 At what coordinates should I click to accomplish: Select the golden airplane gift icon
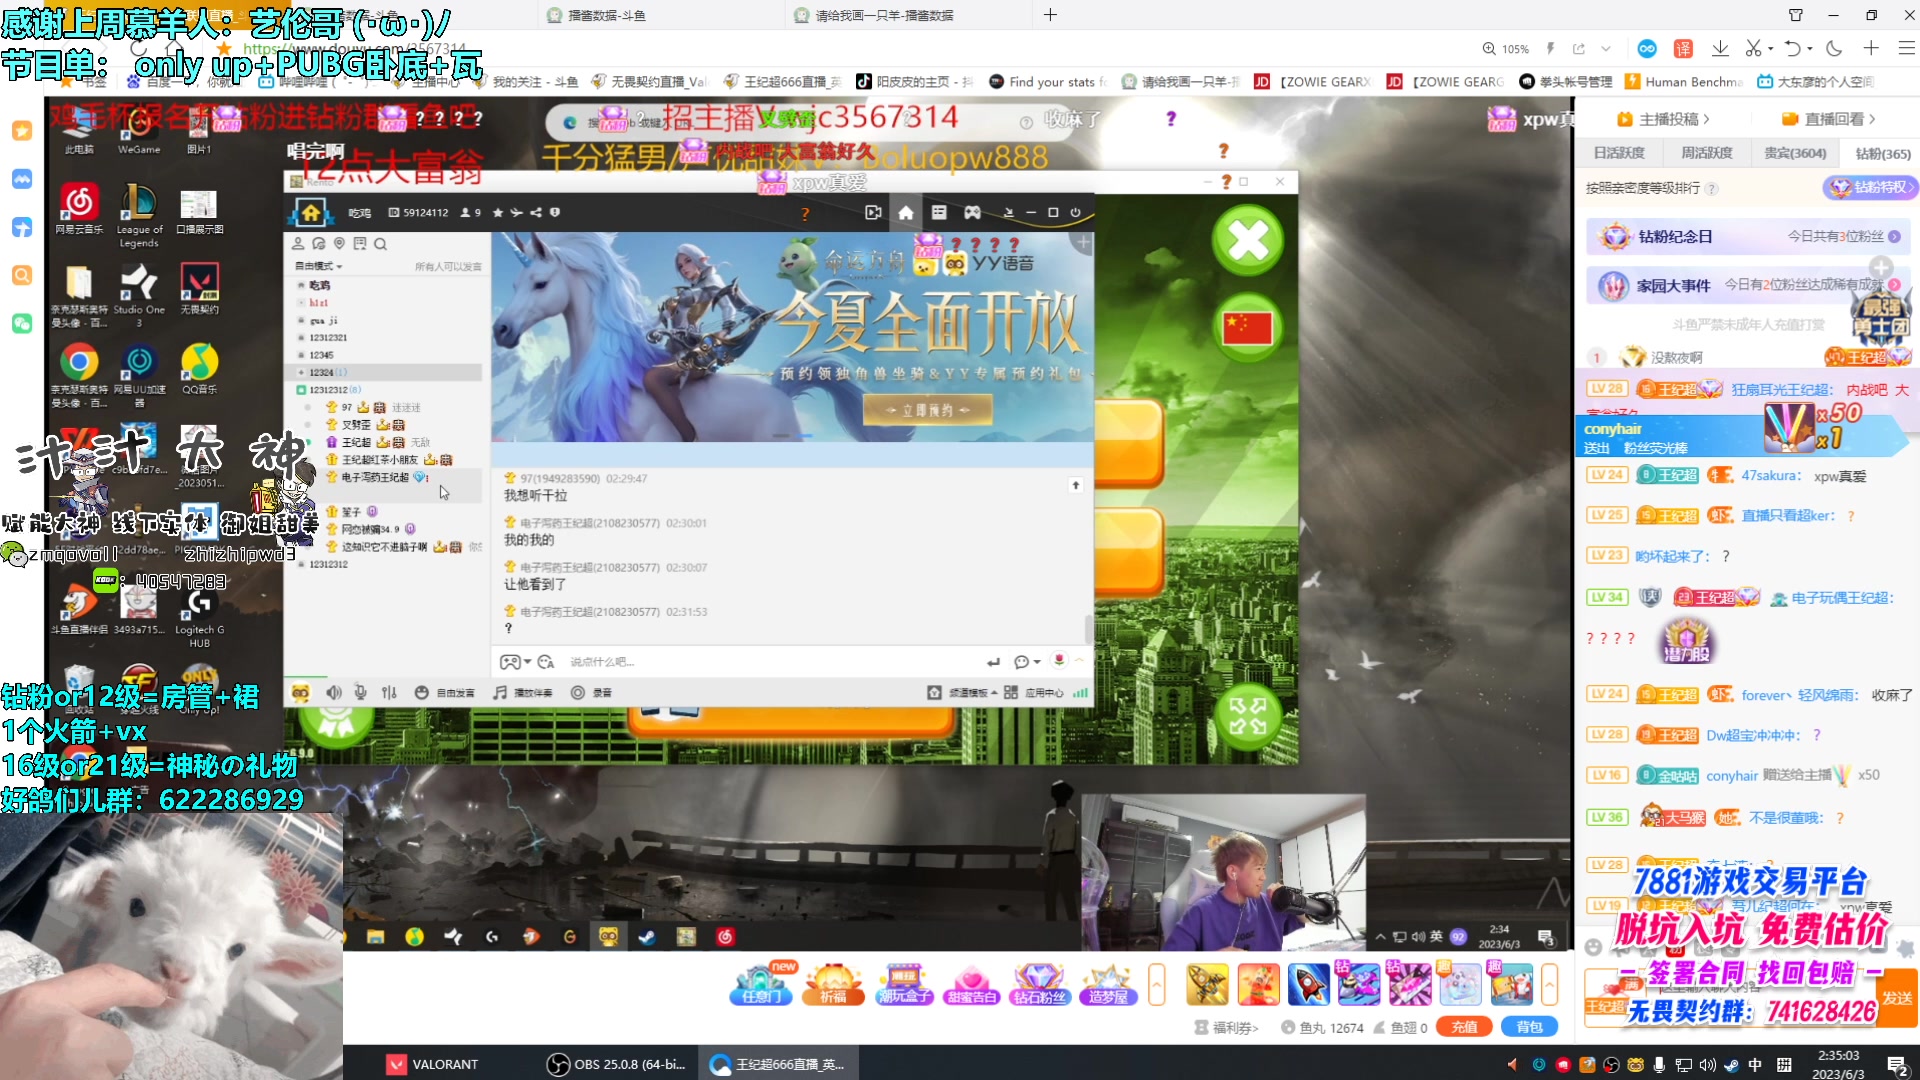pyautogui.click(x=1207, y=985)
